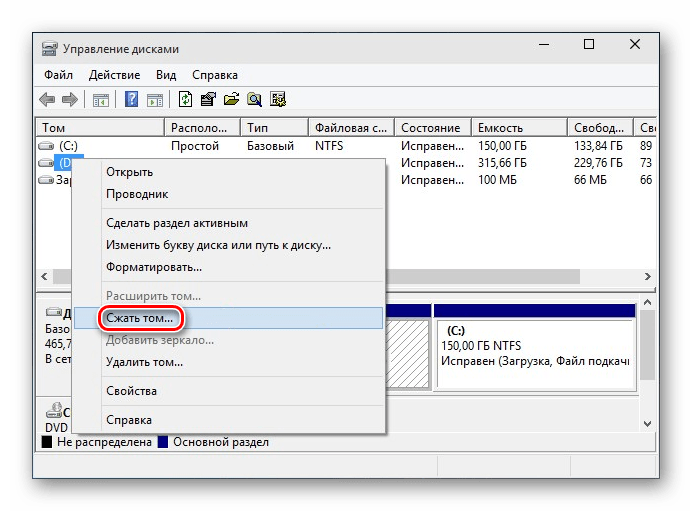This screenshot has height=511, width=693.
Task: Choose Удалить том... menu entry
Action: (228, 362)
